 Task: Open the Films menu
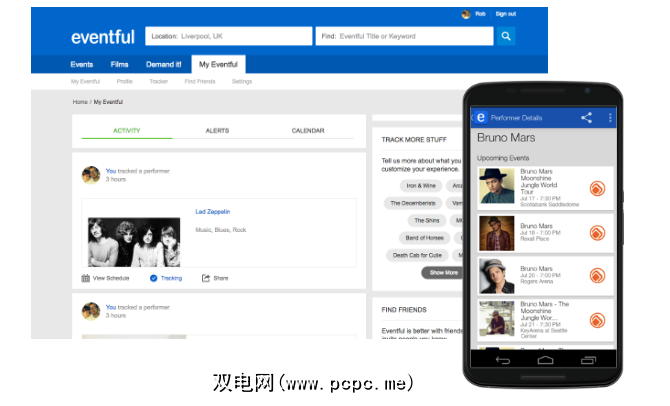(x=119, y=65)
